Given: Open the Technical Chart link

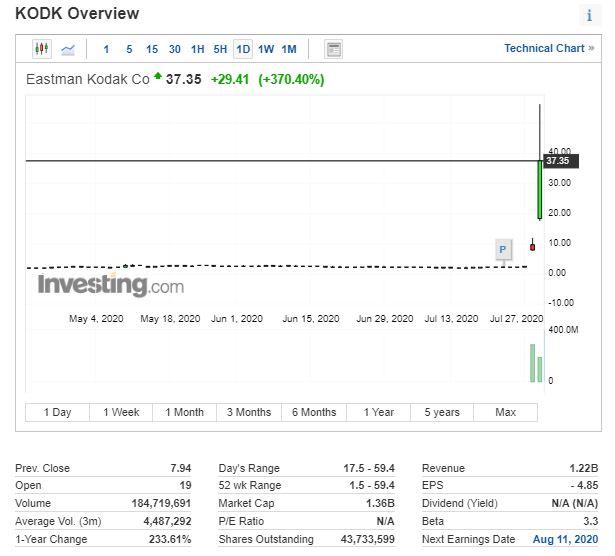Looking at the screenshot, I should [549, 48].
